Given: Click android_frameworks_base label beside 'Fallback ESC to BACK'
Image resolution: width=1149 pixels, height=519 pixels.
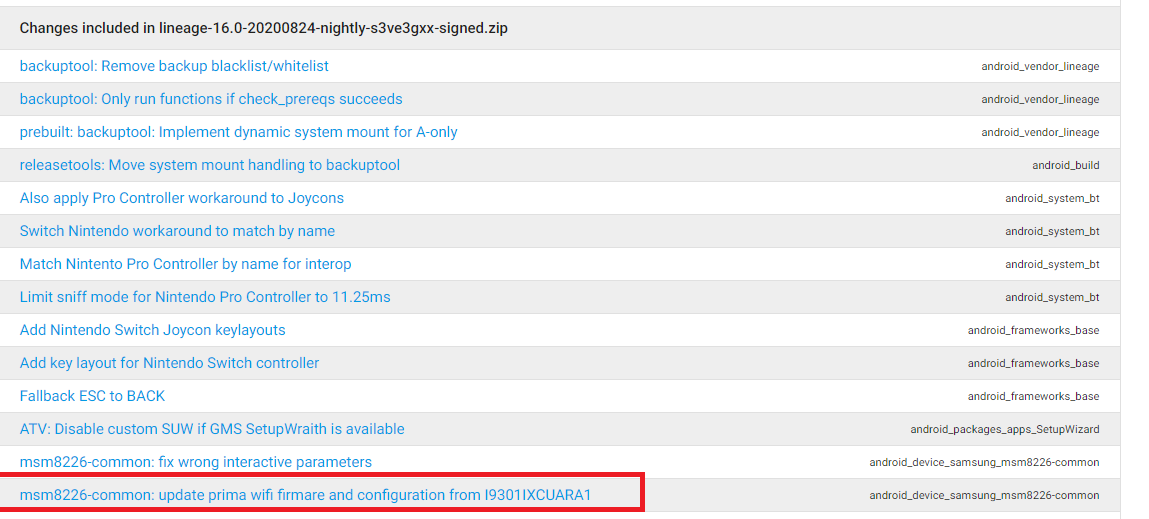Looking at the screenshot, I should tap(1033, 396).
